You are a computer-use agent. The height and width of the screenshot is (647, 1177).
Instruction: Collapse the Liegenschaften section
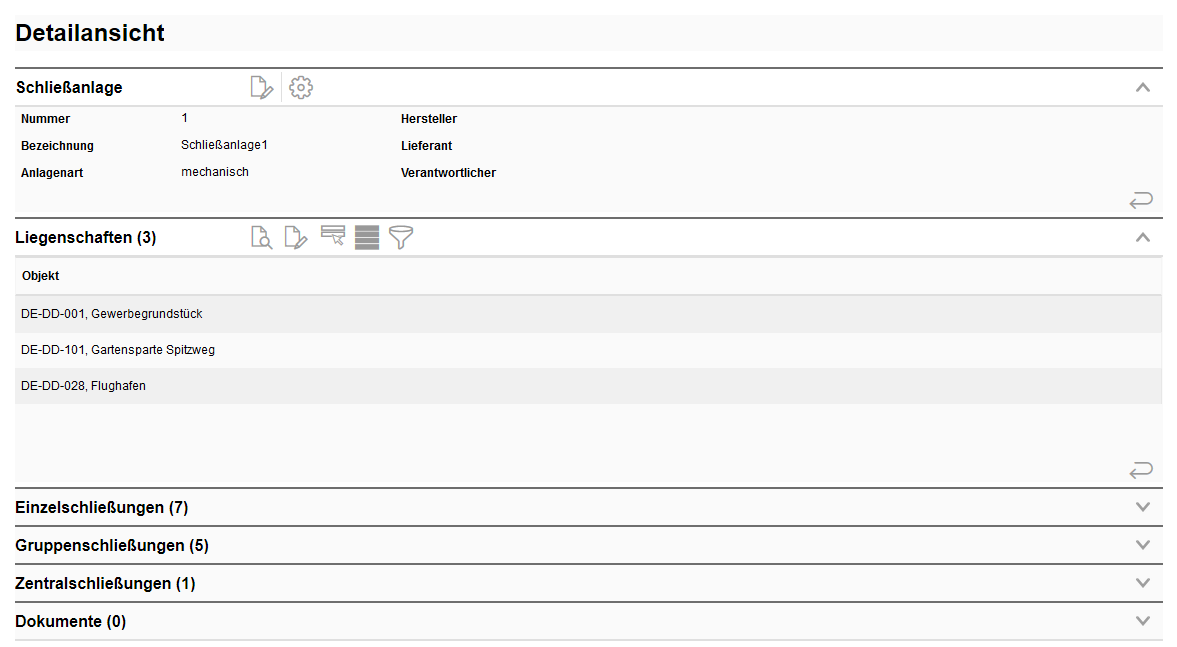pos(1143,238)
